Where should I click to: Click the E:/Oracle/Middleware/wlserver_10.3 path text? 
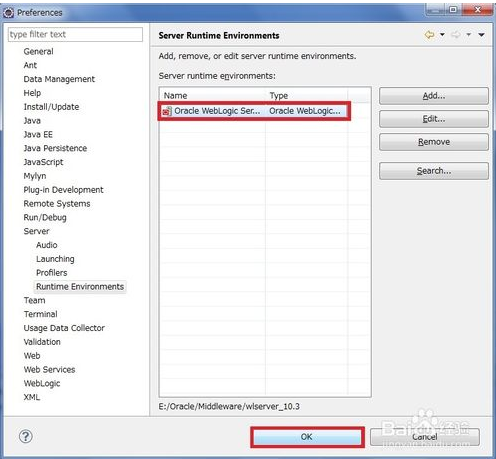pyautogui.click(x=229, y=407)
